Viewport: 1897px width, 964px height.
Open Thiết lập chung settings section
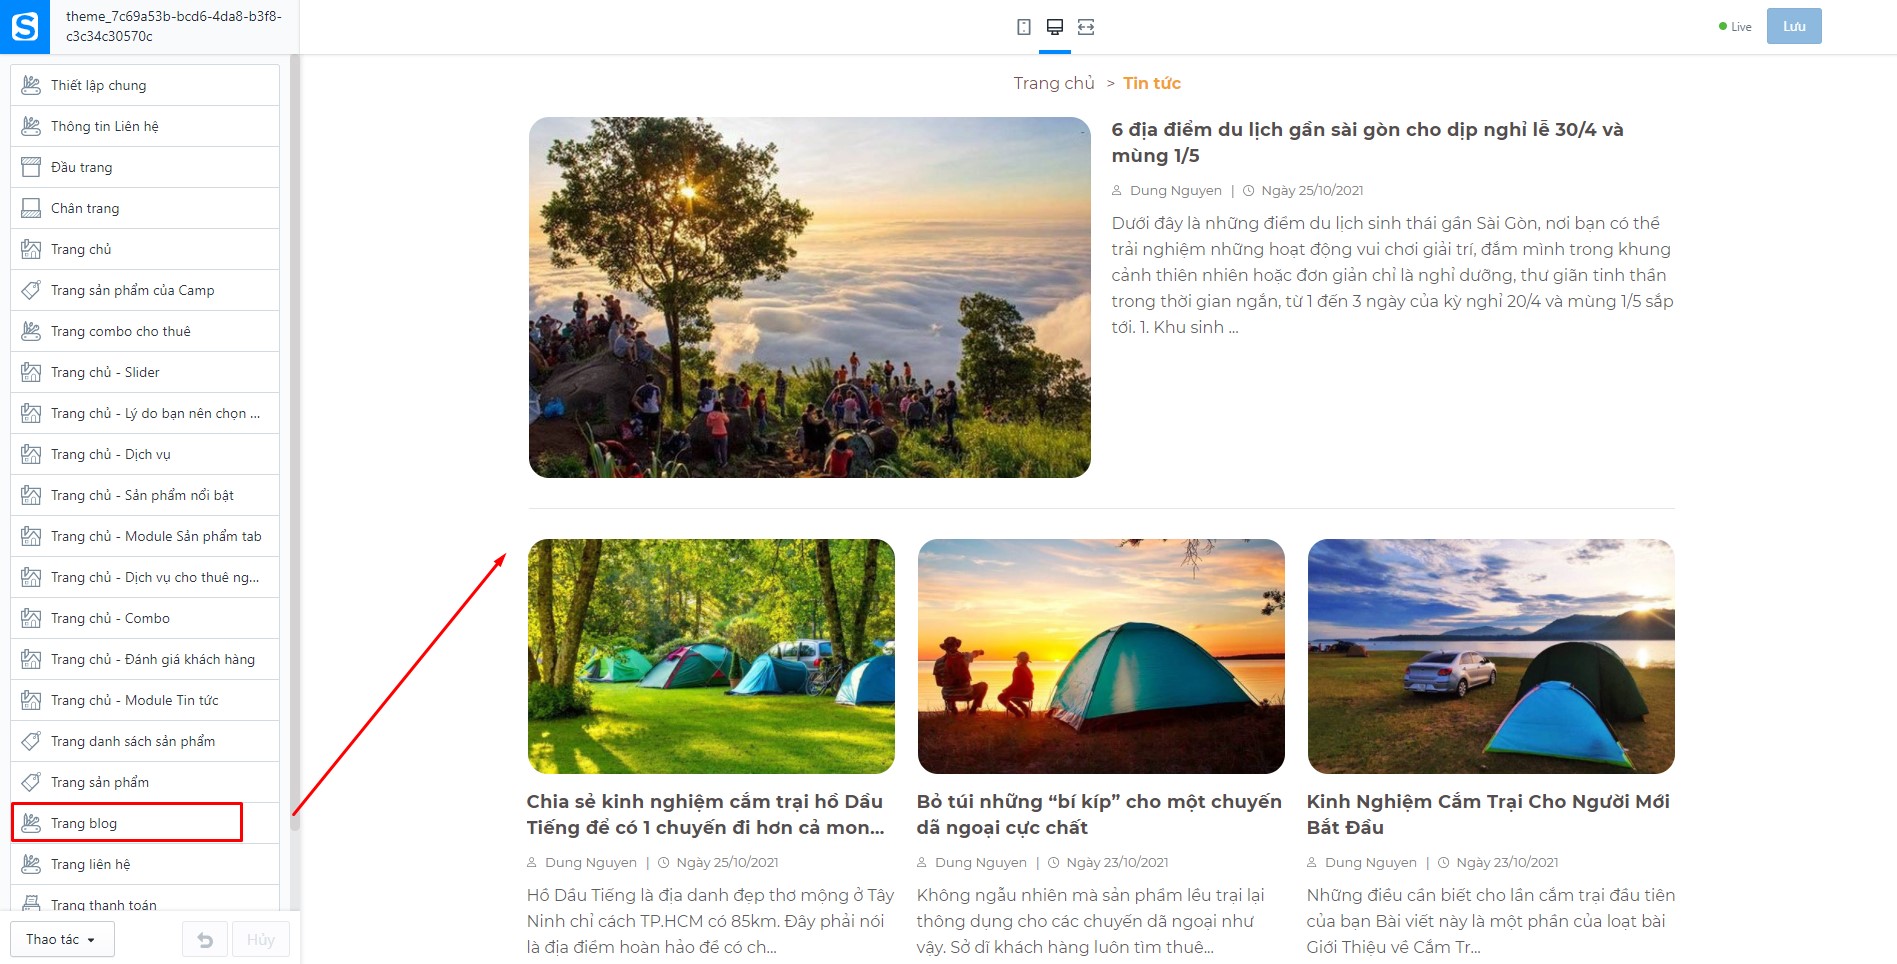[x=145, y=85]
